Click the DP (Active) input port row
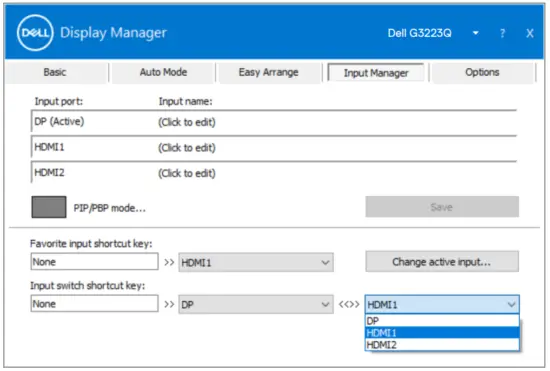This screenshot has height=371, width=550. [x=274, y=122]
